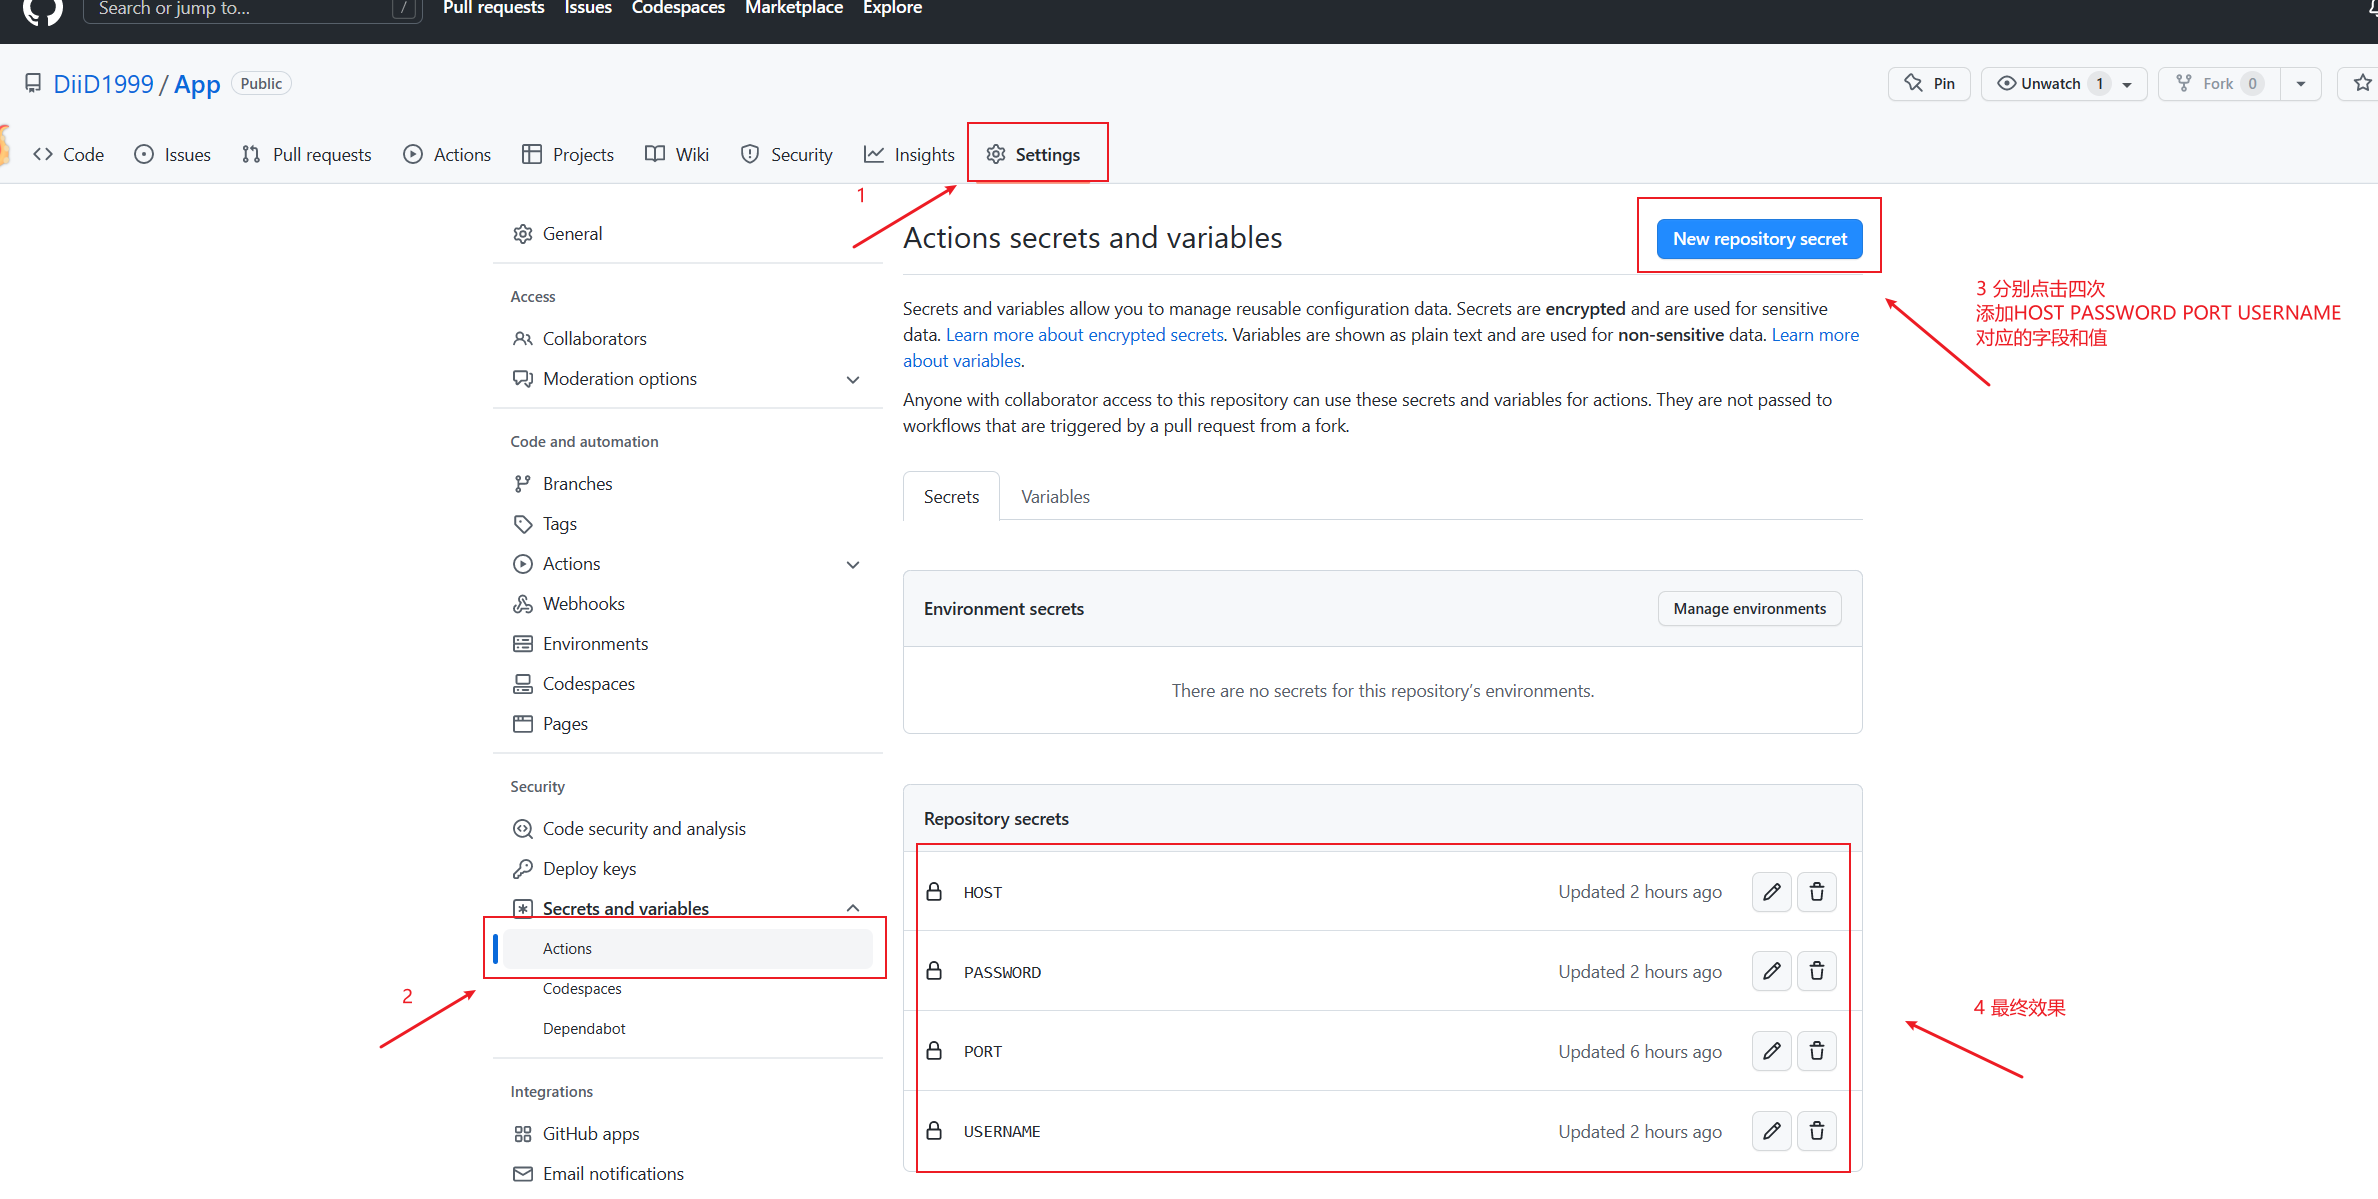Click edit icon for PASSWORD secret
The width and height of the screenshot is (2378, 1199).
[1771, 971]
